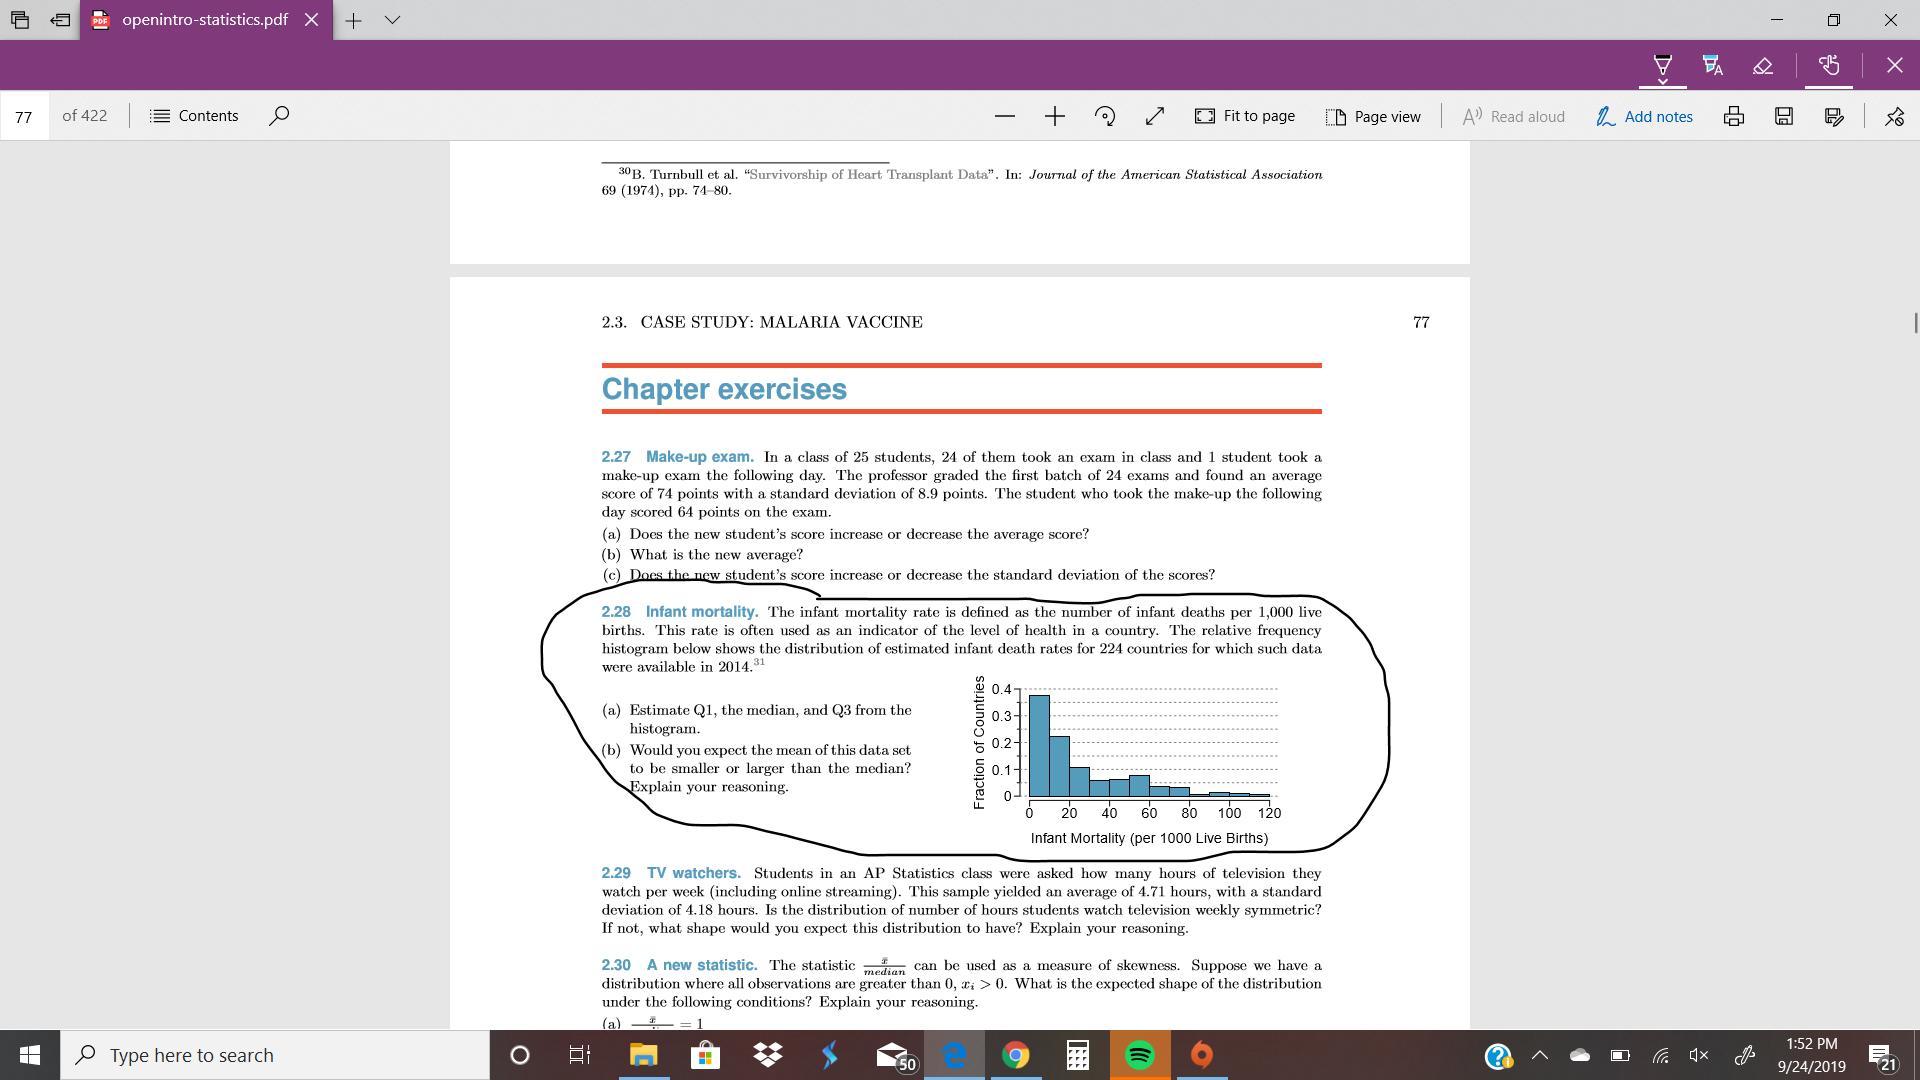Screen dimensions: 1920x1080
Task: Unpin the PDF toolbar
Action: point(1894,116)
